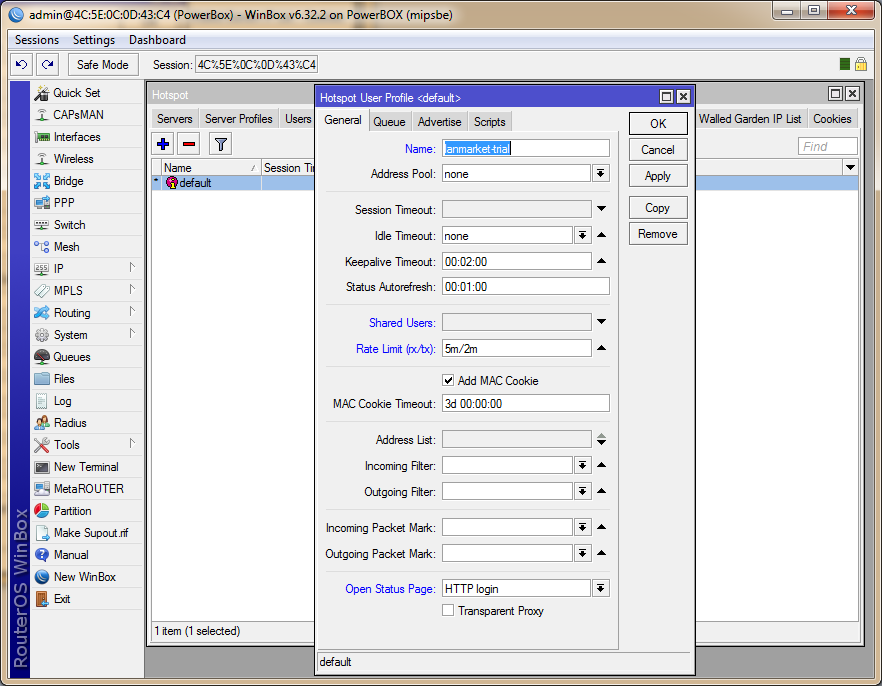Uncheck the Add MAC Cookie checkbox

[448, 381]
